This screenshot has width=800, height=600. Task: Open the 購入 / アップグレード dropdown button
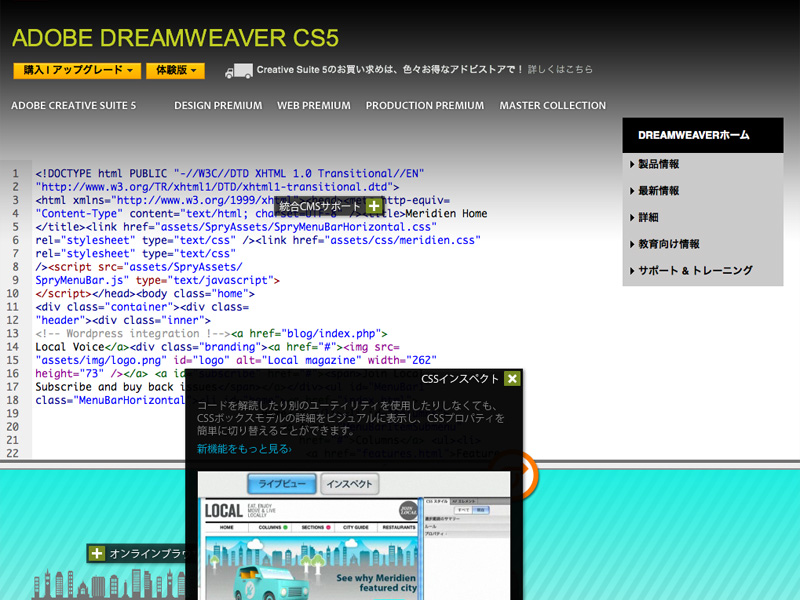tap(77, 70)
